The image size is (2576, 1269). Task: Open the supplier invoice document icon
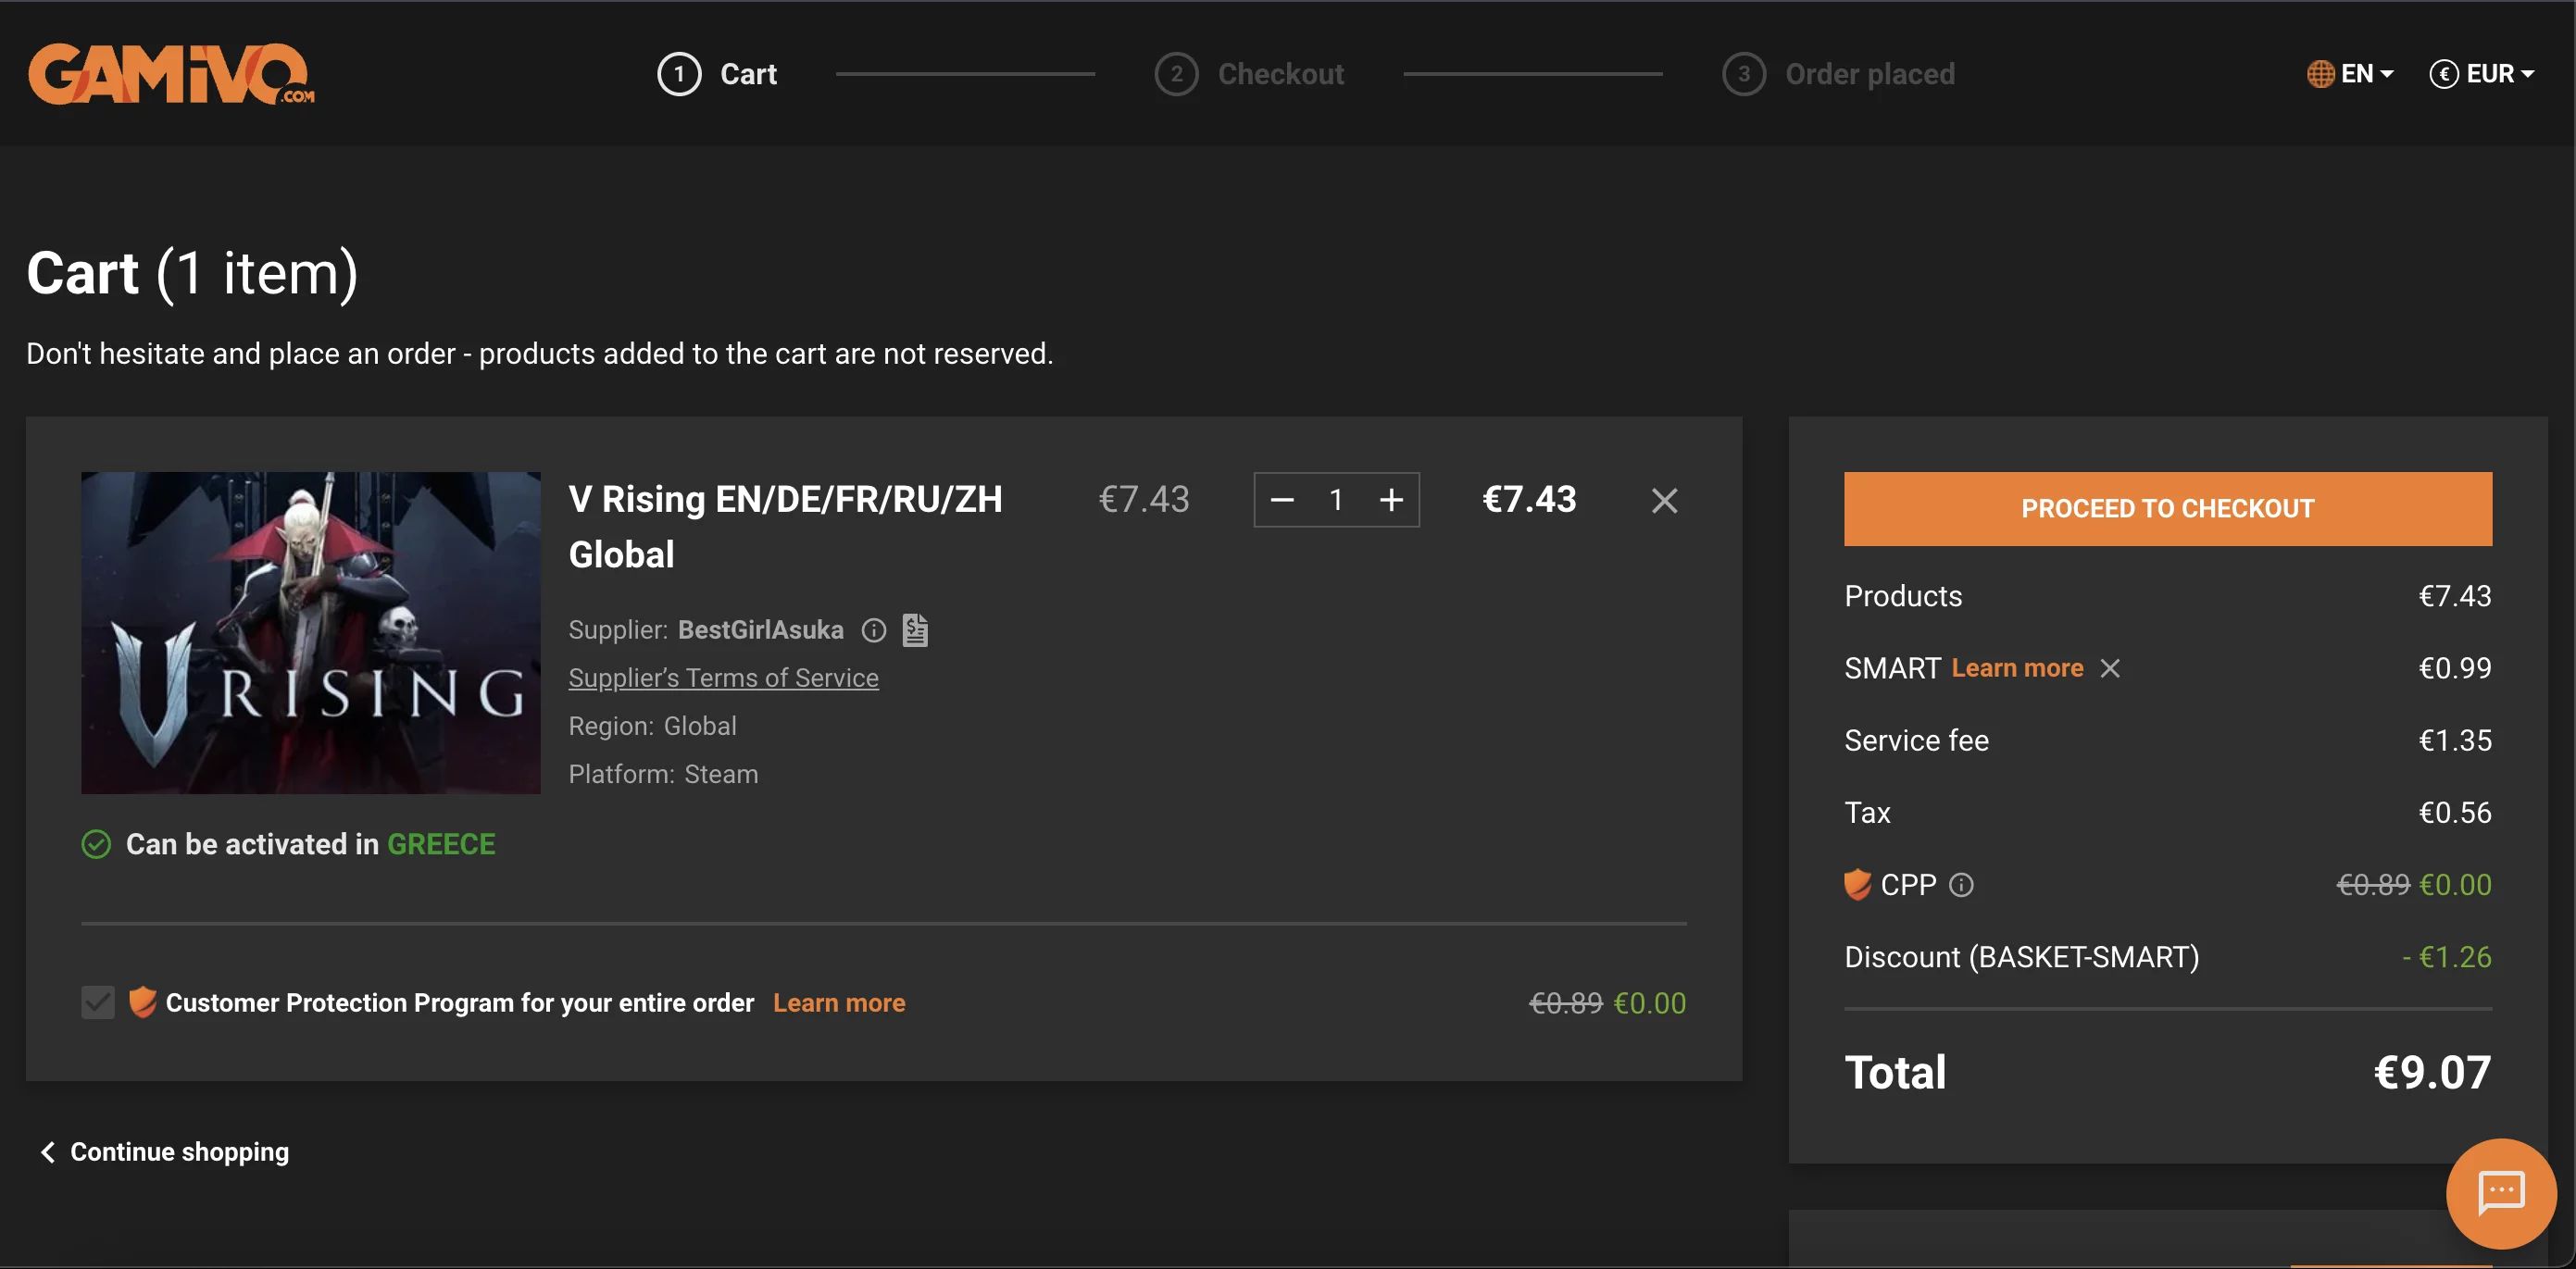pyautogui.click(x=915, y=630)
